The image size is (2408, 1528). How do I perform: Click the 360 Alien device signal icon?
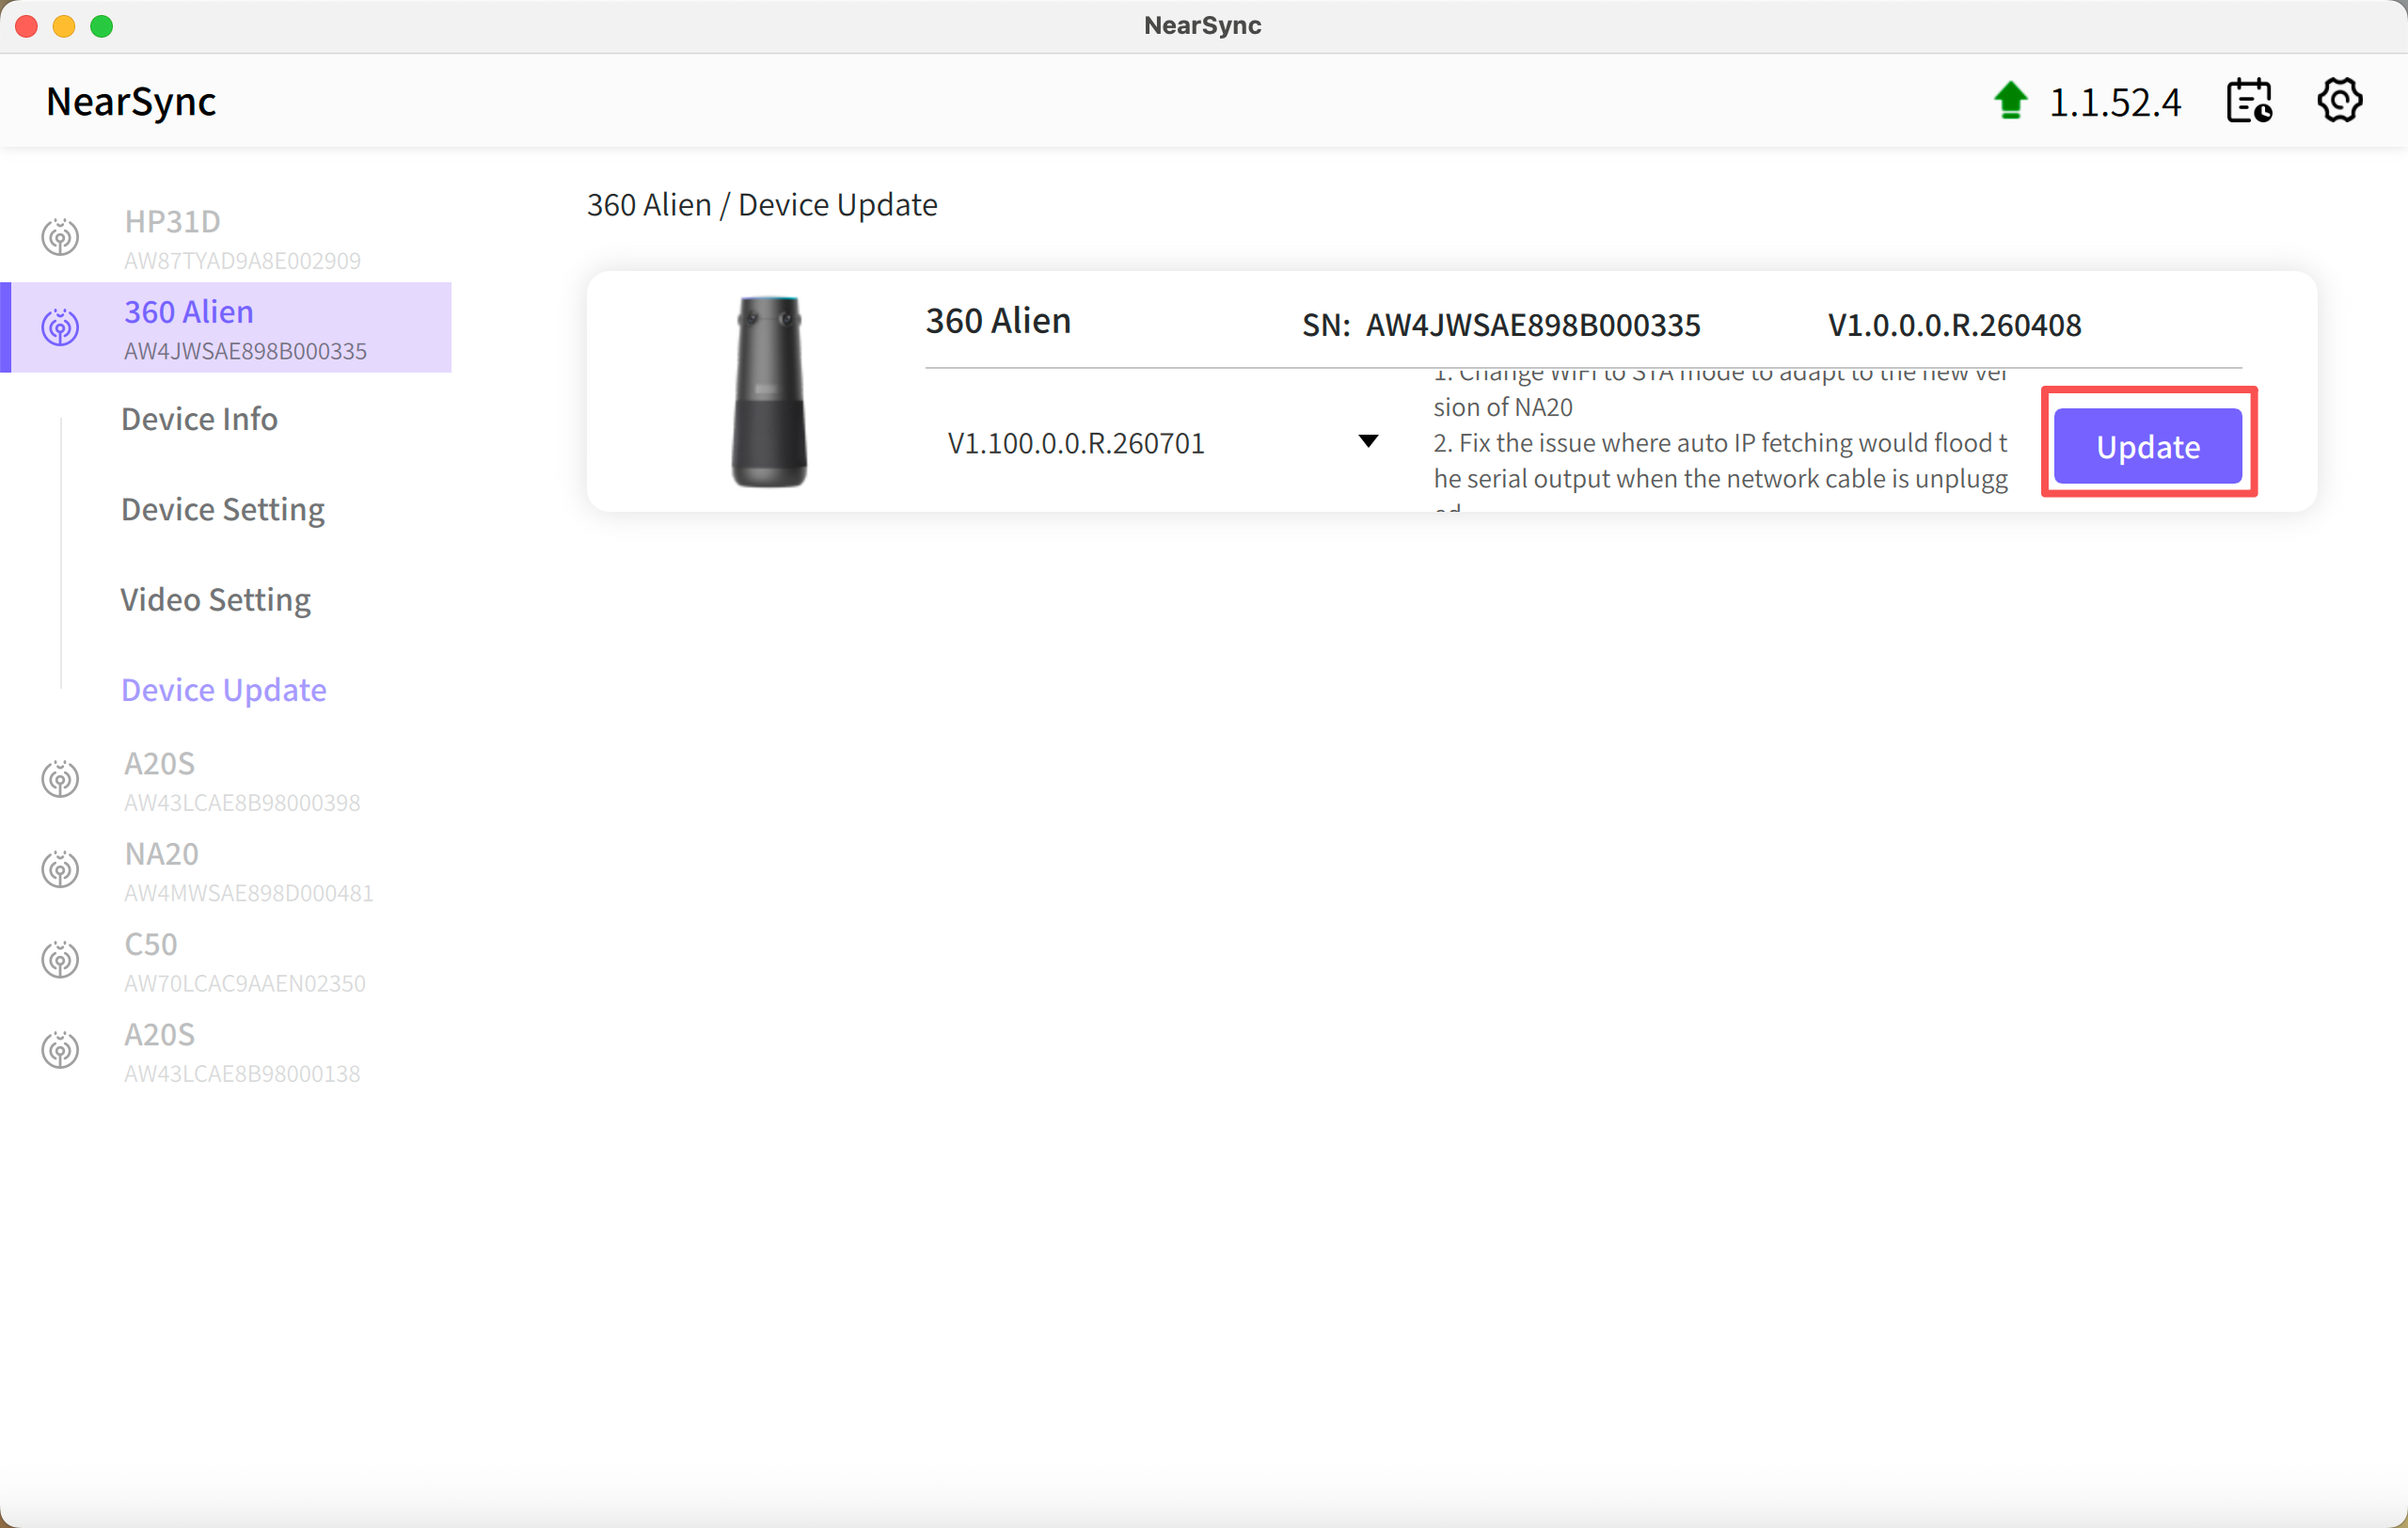[x=60, y=327]
